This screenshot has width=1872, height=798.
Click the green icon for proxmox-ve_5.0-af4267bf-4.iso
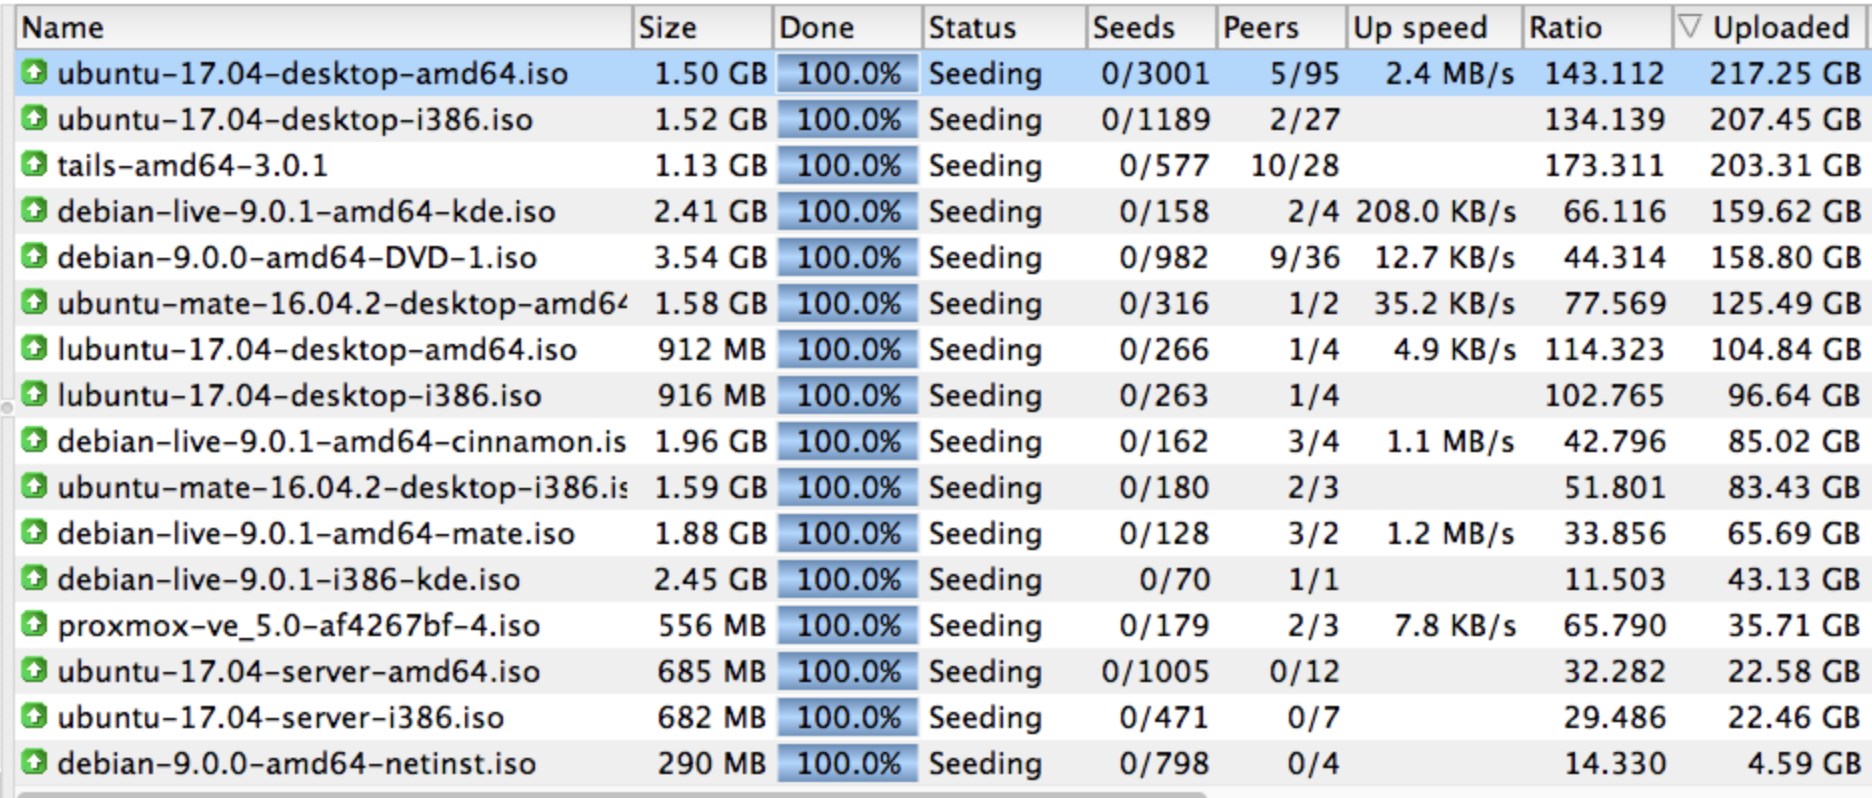pyautogui.click(x=34, y=624)
